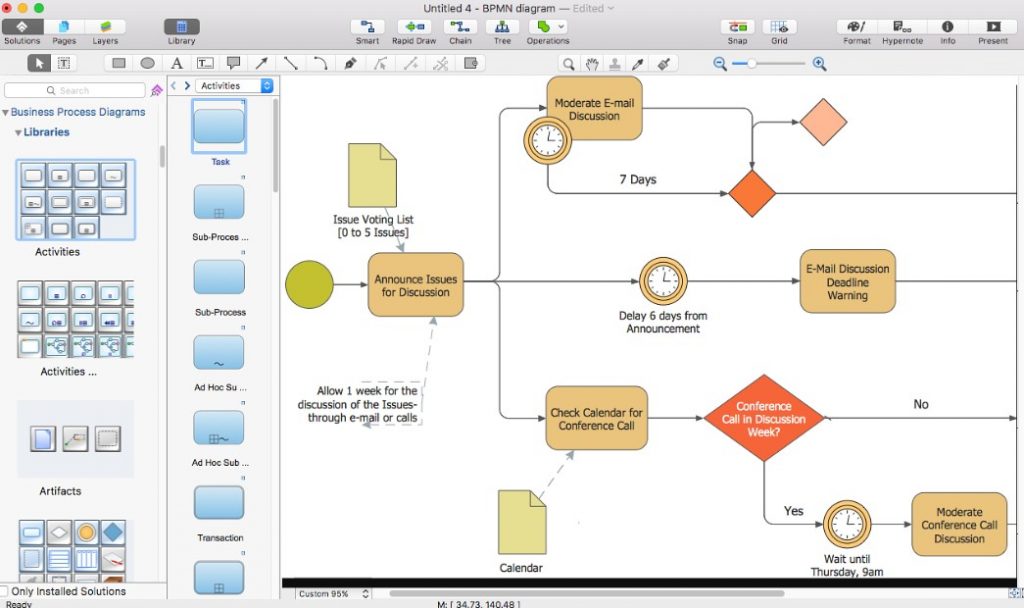Screen dimensions: 1024x608
Task: Click the zoom slider track
Action: click(x=769, y=64)
